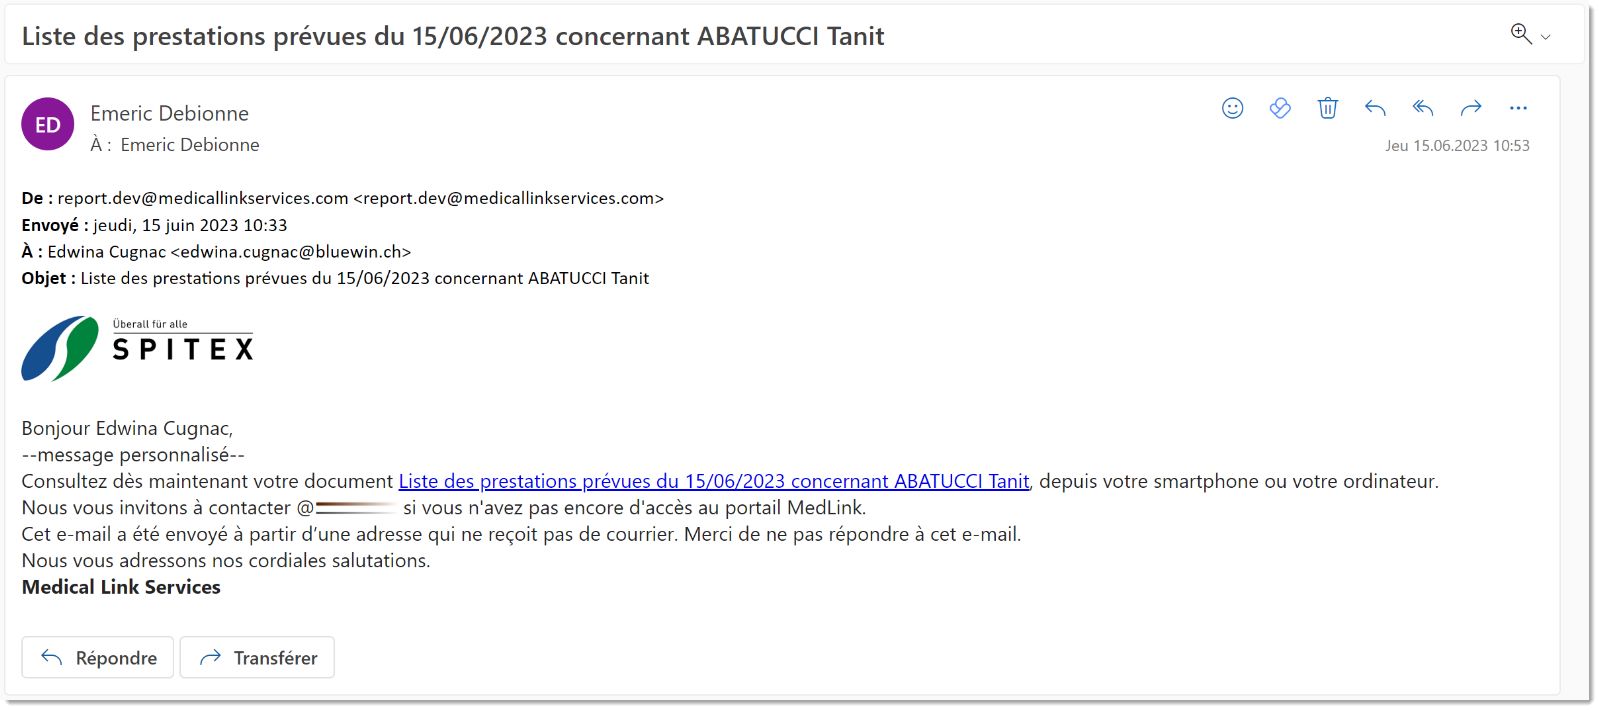Open the Liste des prestations prévues document link
Screen dimensions: 1599x710
[713, 481]
